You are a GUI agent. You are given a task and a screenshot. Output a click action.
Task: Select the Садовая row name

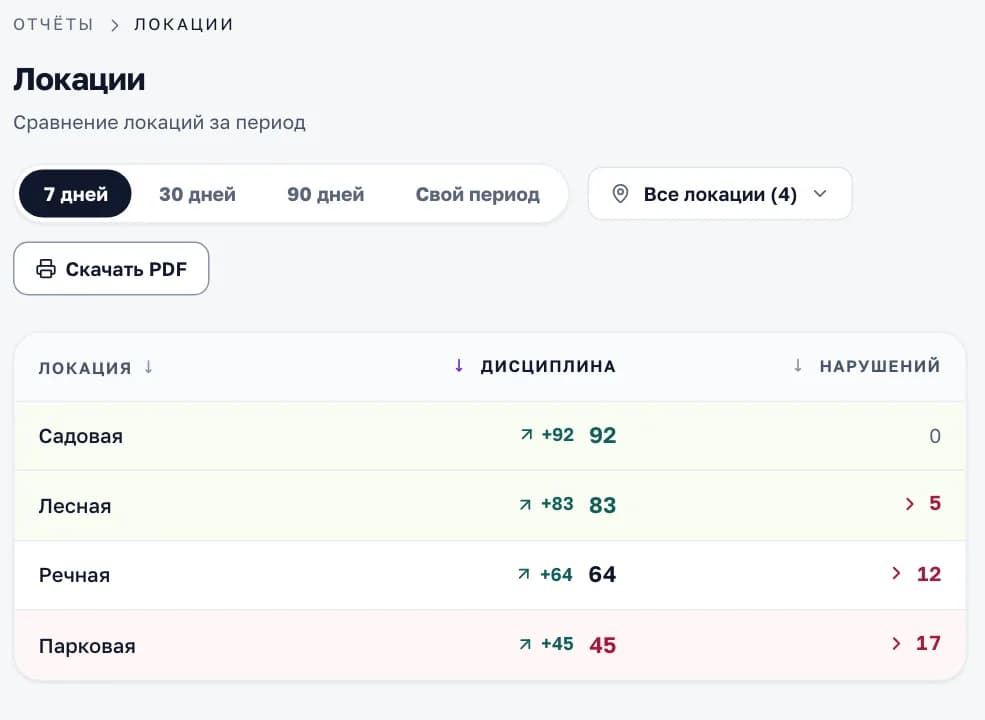click(80, 436)
